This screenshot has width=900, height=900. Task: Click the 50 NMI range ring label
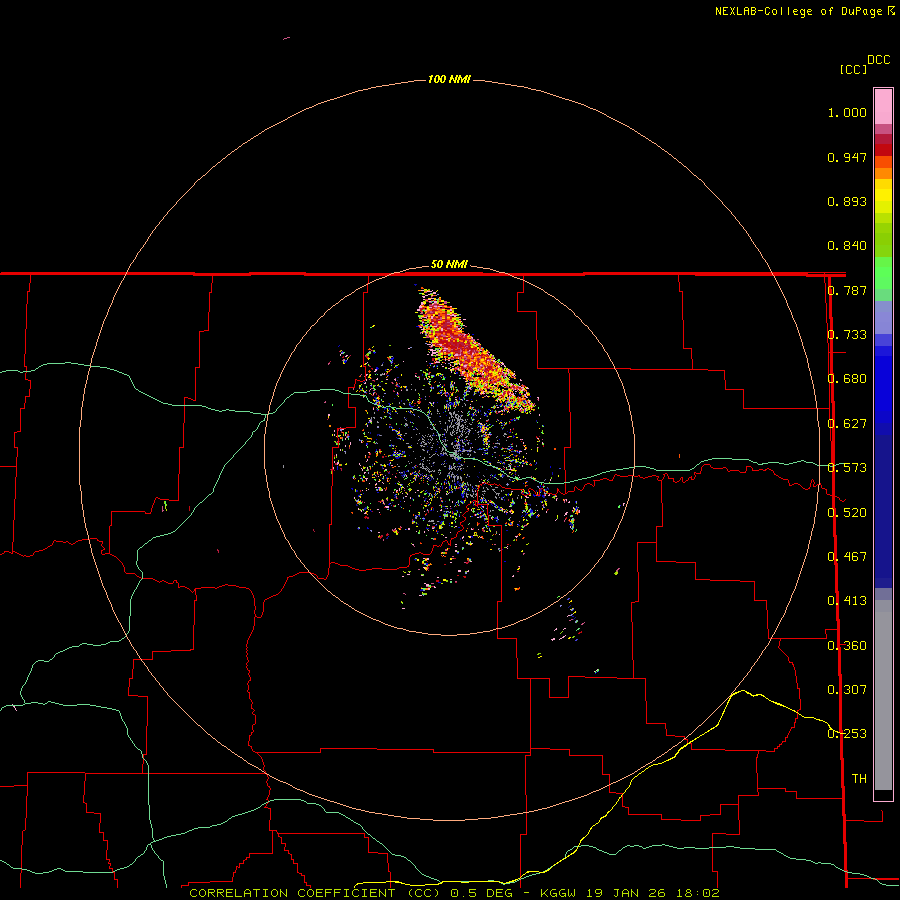coord(449,265)
